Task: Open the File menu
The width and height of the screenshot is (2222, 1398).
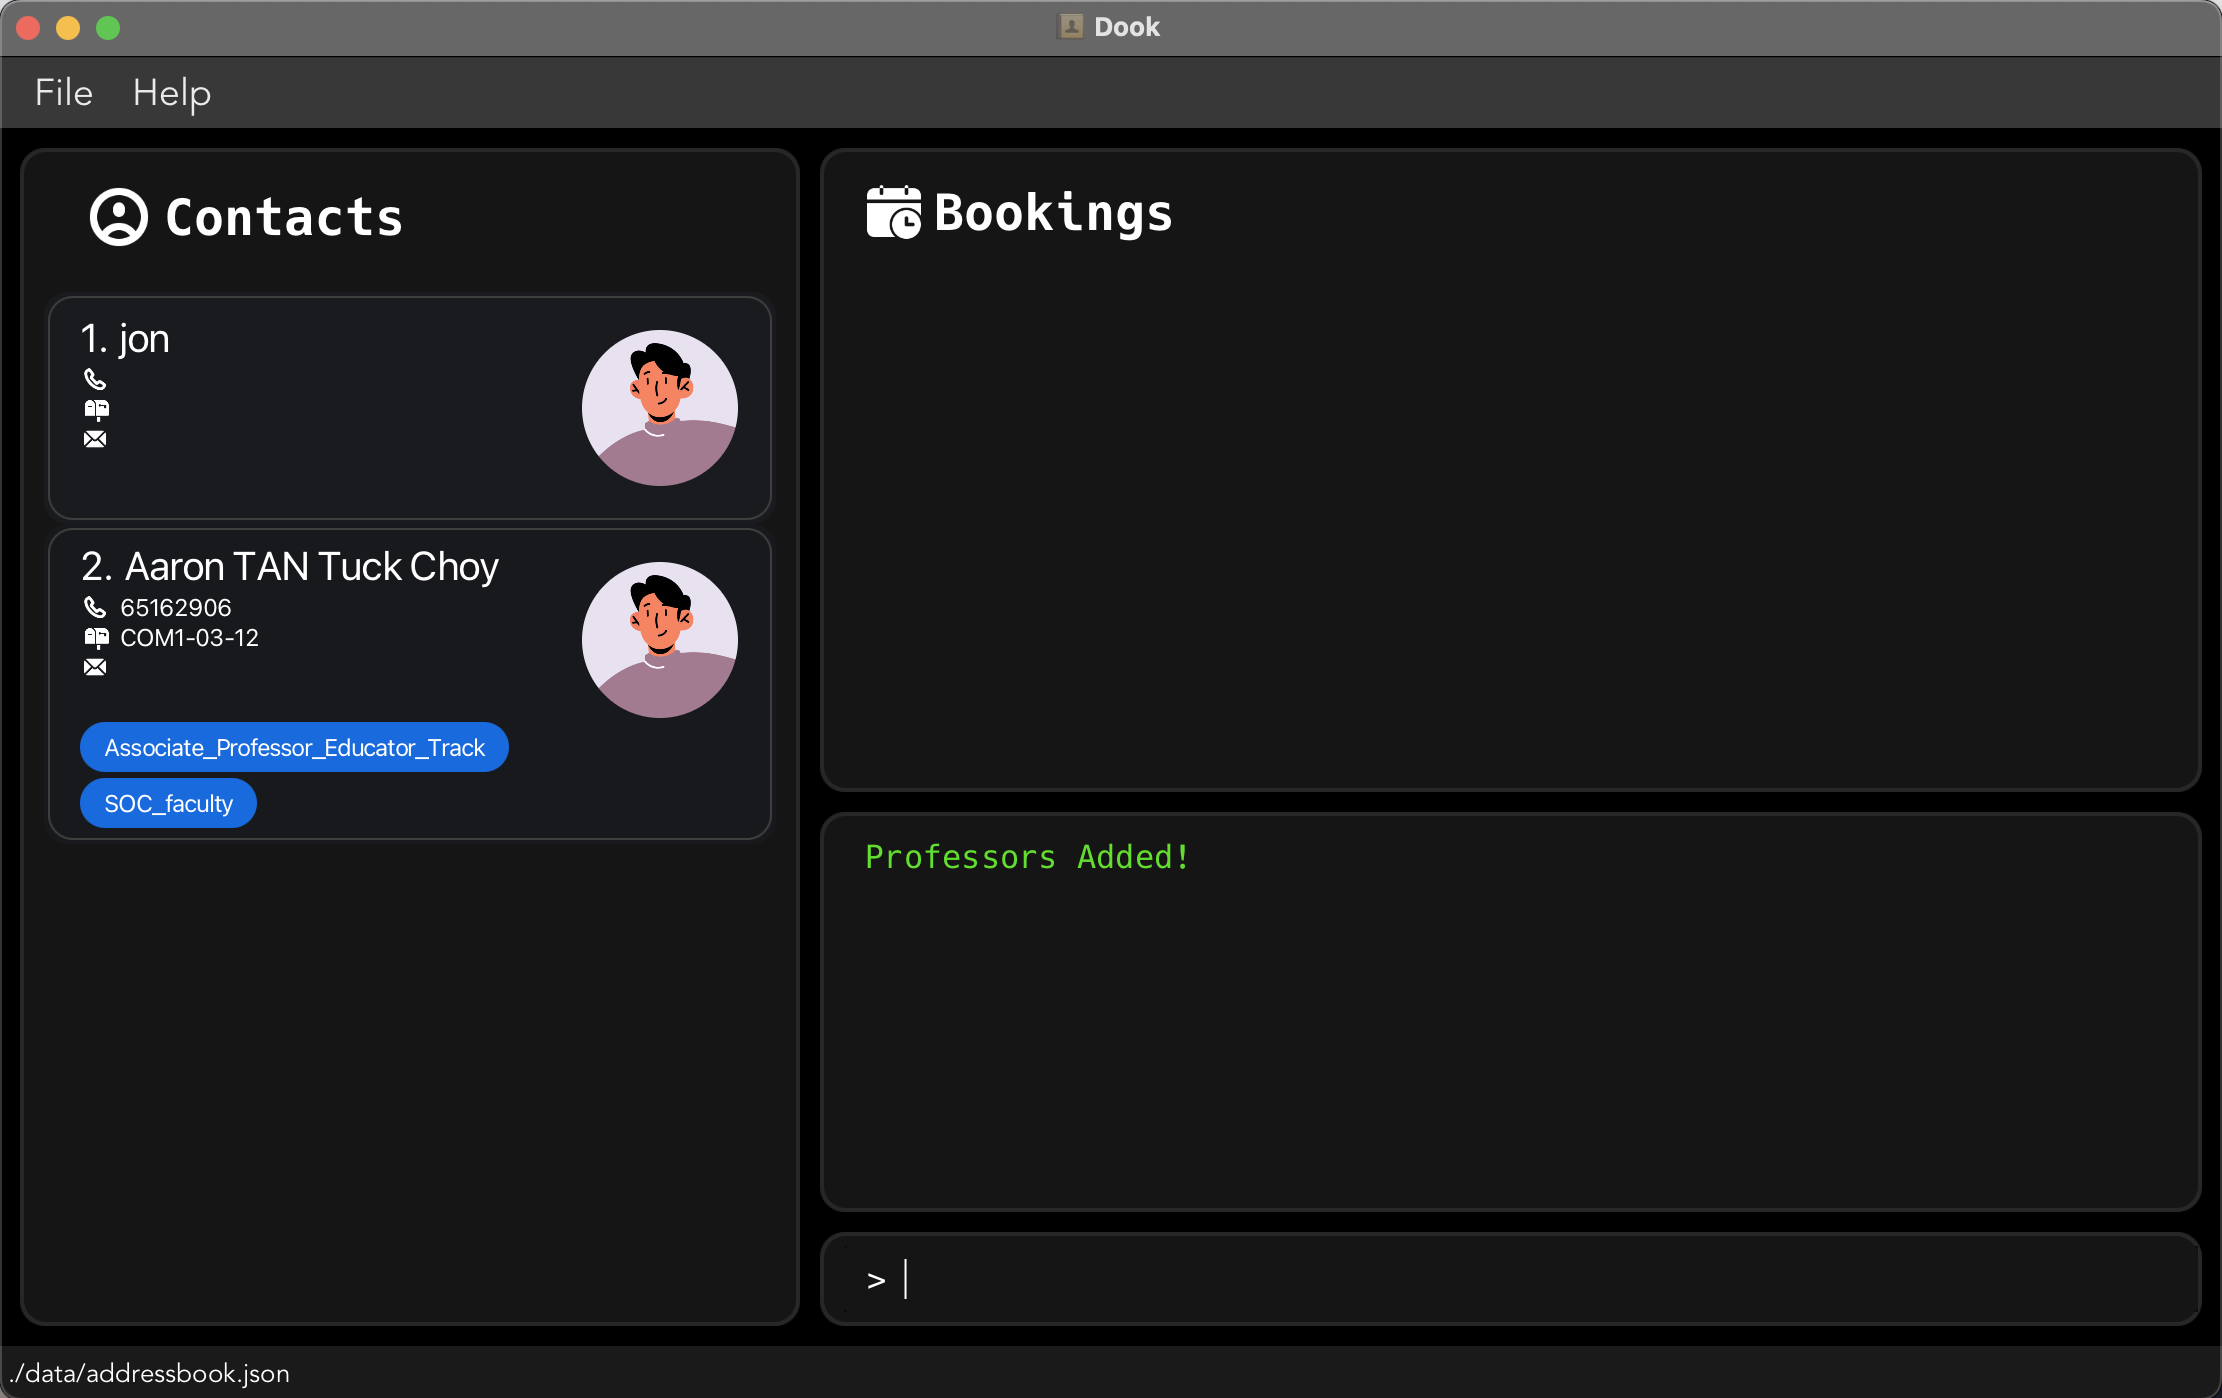Action: click(64, 93)
